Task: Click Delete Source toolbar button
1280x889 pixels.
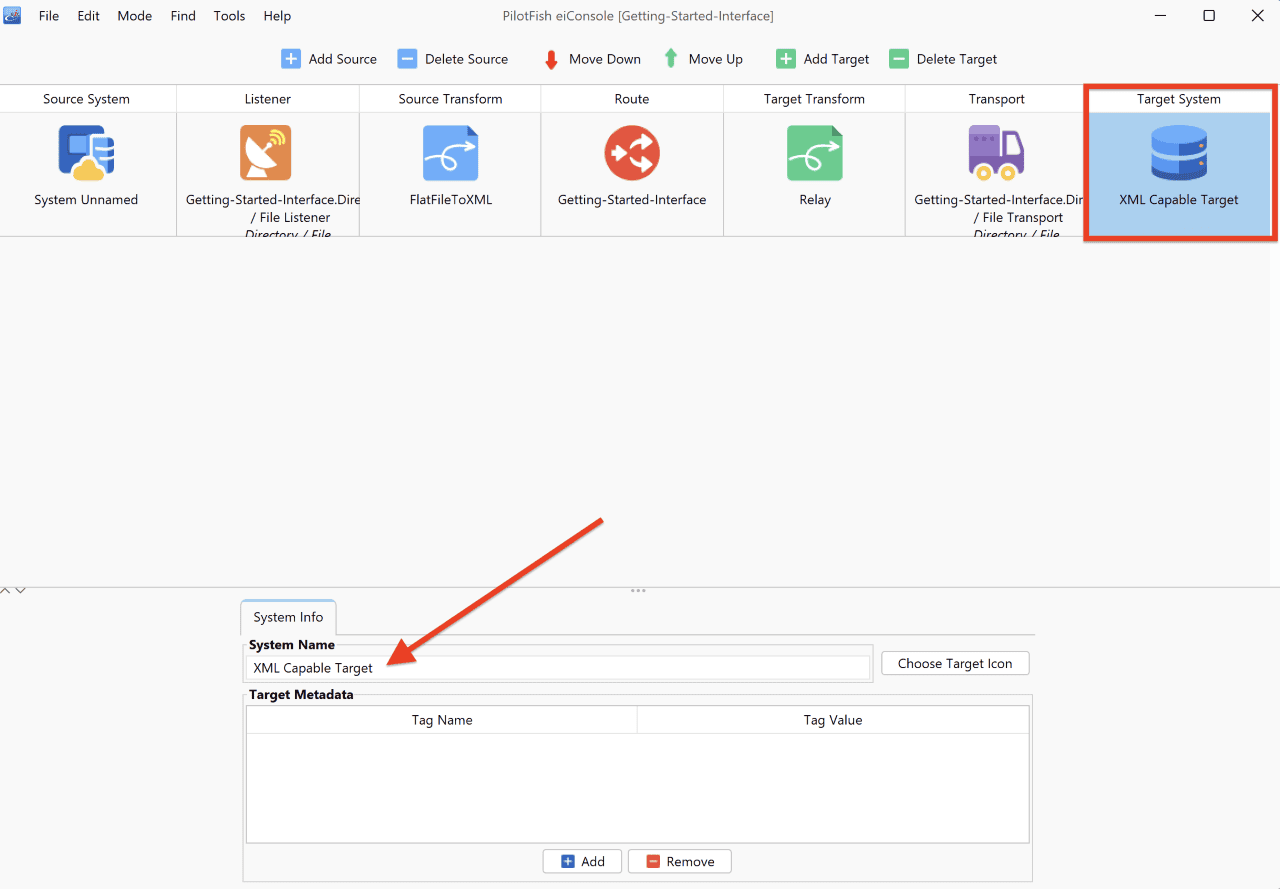Action: 453,59
